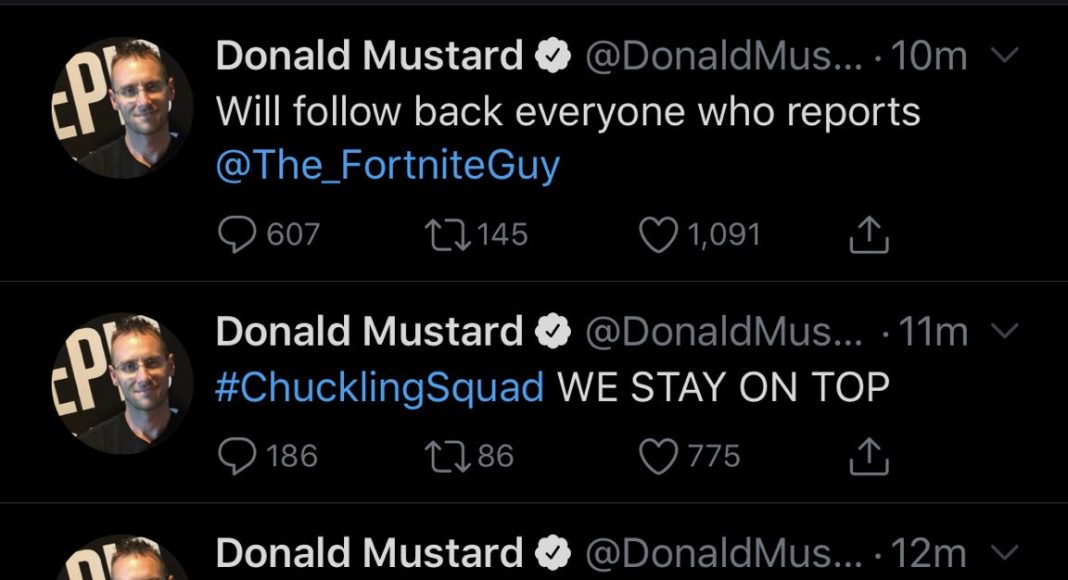Viewport: 1068px width, 580px height.
Task: Share the #ChucklingSquad tweet
Action: (868, 456)
